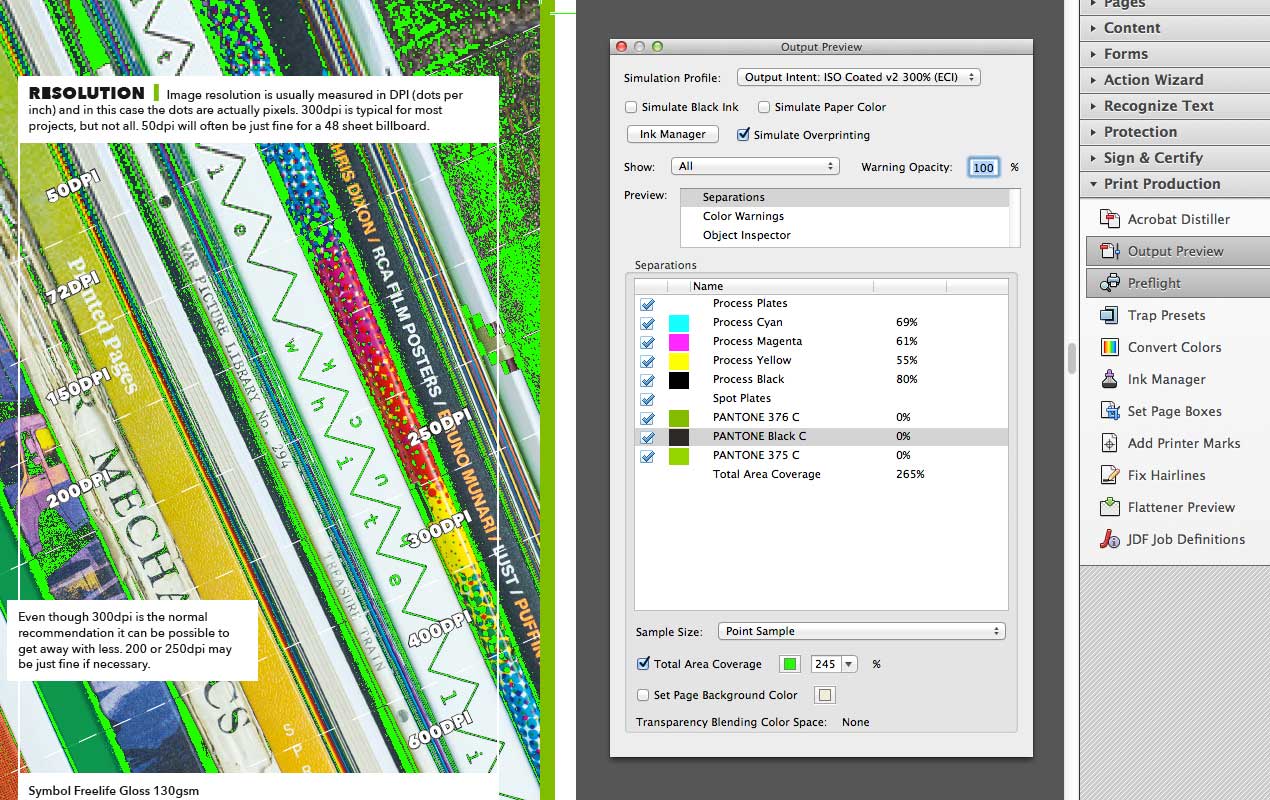The image size is (1270, 800).
Task: Uncheck the Process Cyan separation plate
Action: click(x=647, y=322)
